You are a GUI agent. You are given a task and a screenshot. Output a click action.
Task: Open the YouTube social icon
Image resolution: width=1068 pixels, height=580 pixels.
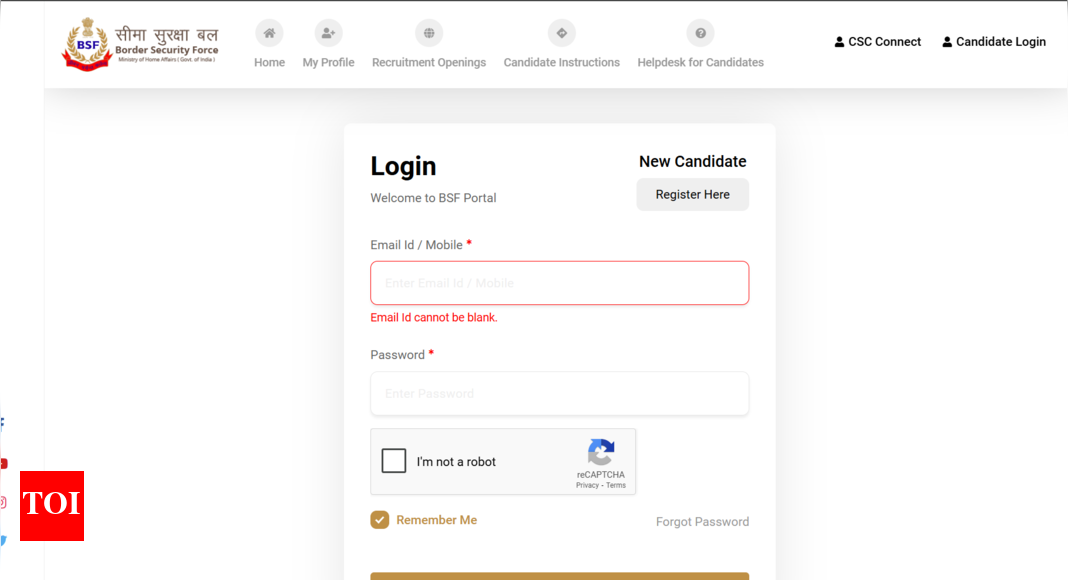pos(3,463)
